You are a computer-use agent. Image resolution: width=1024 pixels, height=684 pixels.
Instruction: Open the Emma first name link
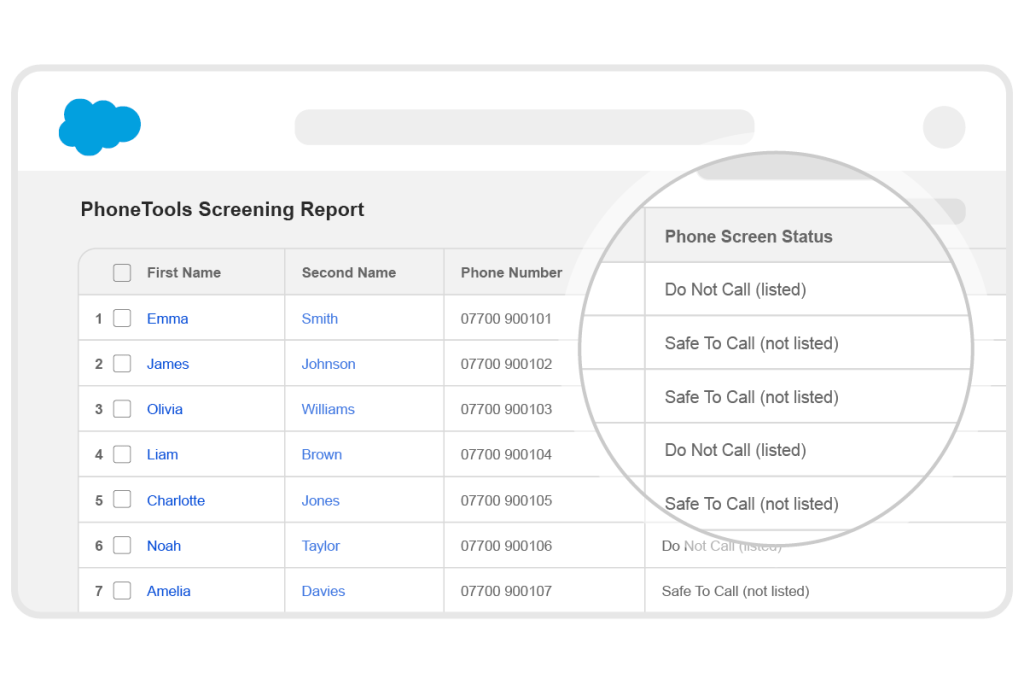(x=167, y=319)
